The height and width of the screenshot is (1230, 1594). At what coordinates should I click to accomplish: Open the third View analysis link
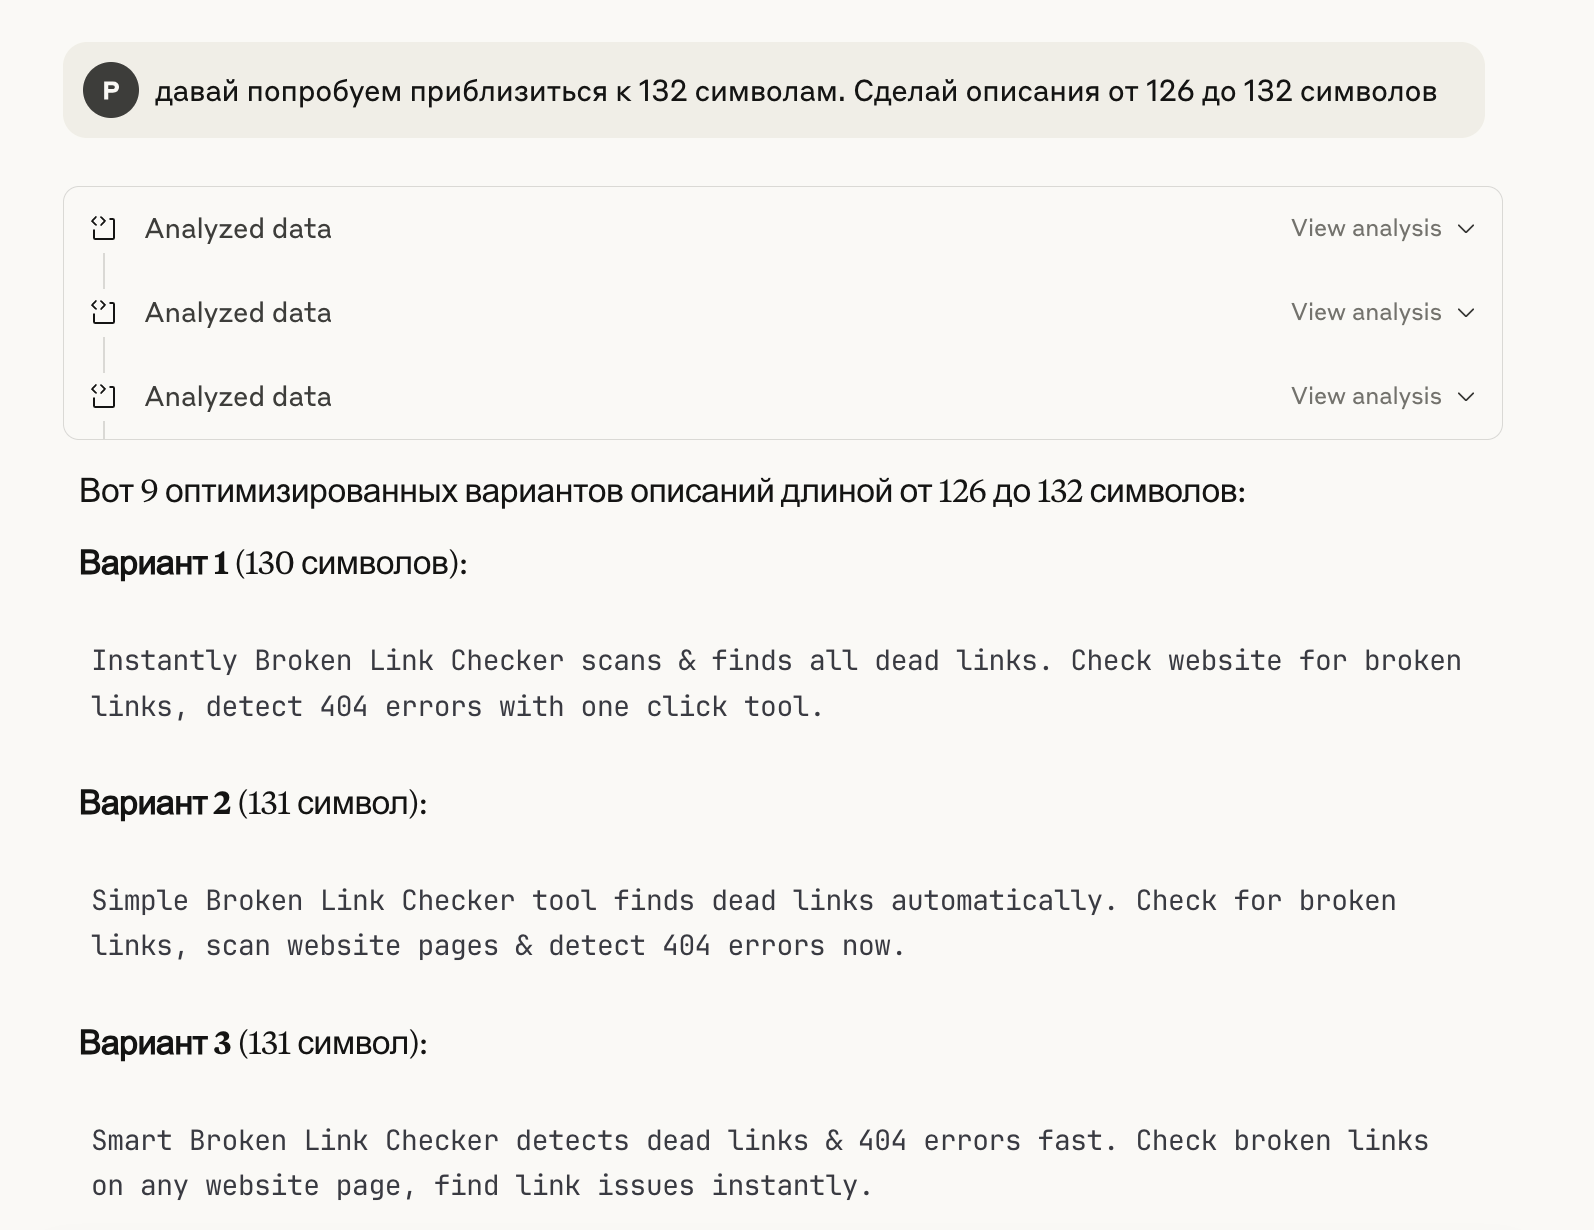tap(1366, 397)
